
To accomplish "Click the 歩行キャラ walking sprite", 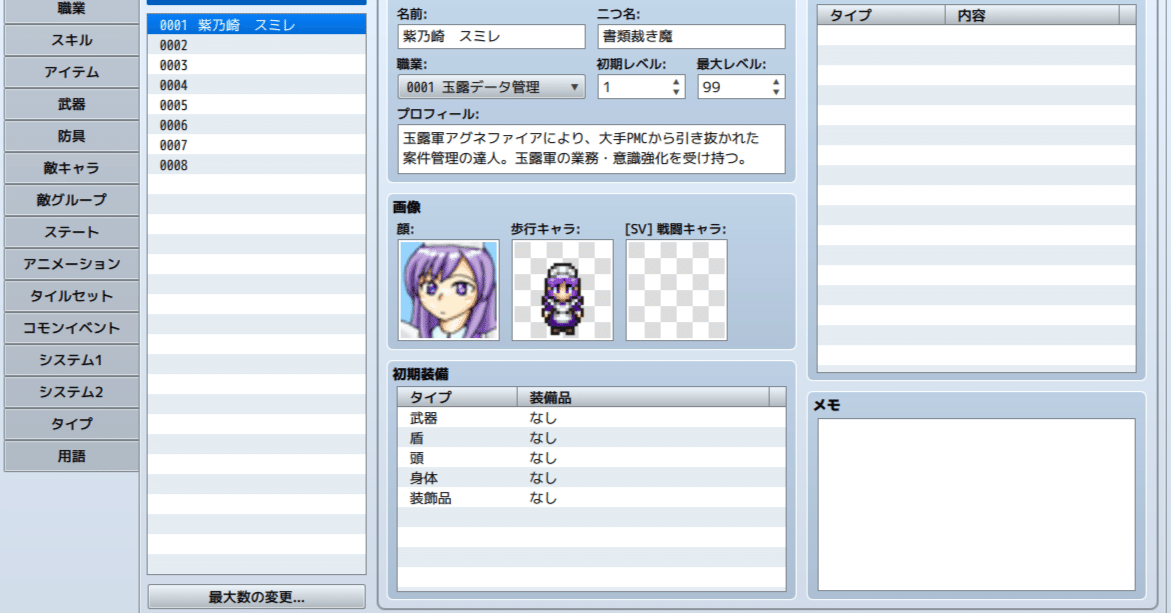I will (x=562, y=290).
